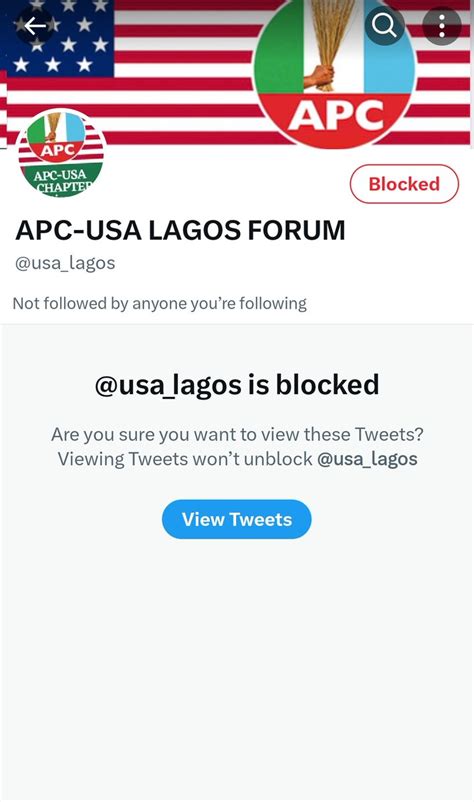474x802 pixels.
Task: Open search with the magnifier icon
Action: pos(384,25)
